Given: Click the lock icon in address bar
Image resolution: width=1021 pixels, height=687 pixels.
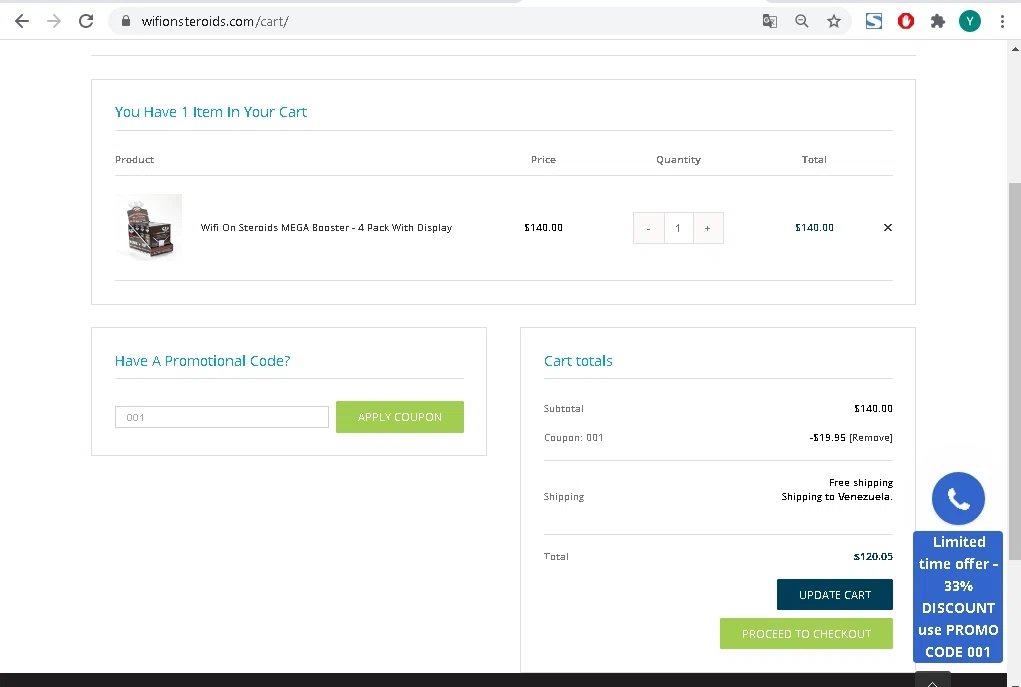Looking at the screenshot, I should tap(126, 21).
